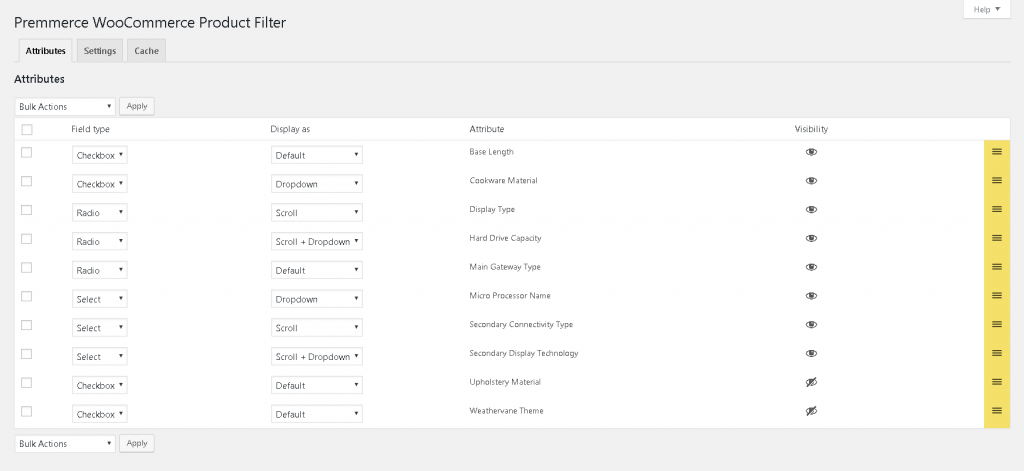Hide the Cookware Material attribute via eye icon

[x=811, y=181]
